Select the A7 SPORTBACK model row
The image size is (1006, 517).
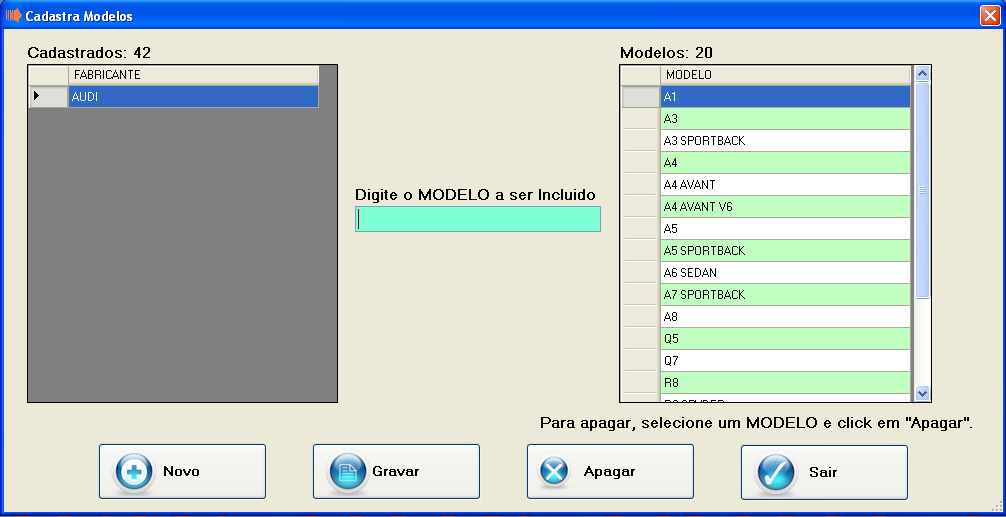(785, 294)
